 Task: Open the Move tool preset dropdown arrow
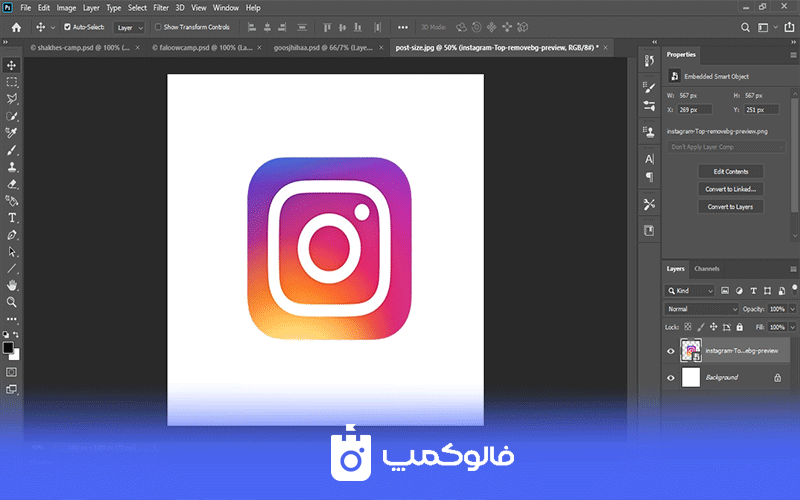(x=53, y=28)
